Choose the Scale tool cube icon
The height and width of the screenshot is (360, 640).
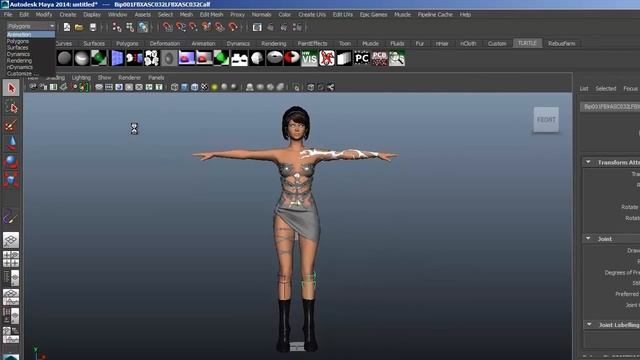11,180
